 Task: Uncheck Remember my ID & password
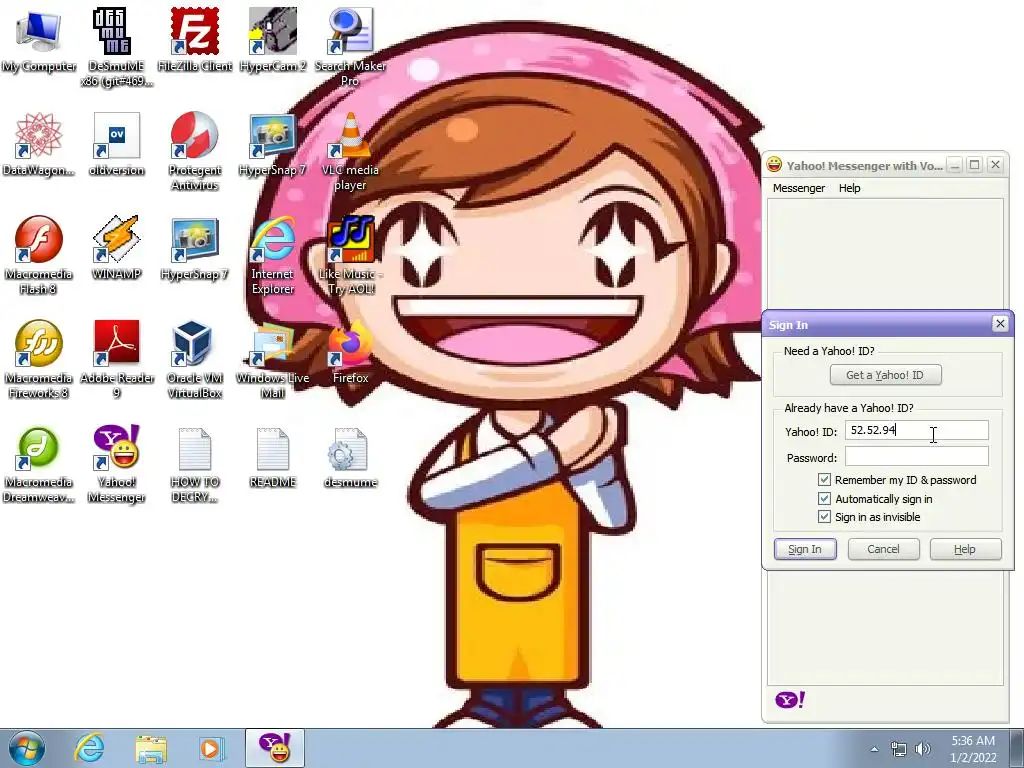pyautogui.click(x=824, y=480)
